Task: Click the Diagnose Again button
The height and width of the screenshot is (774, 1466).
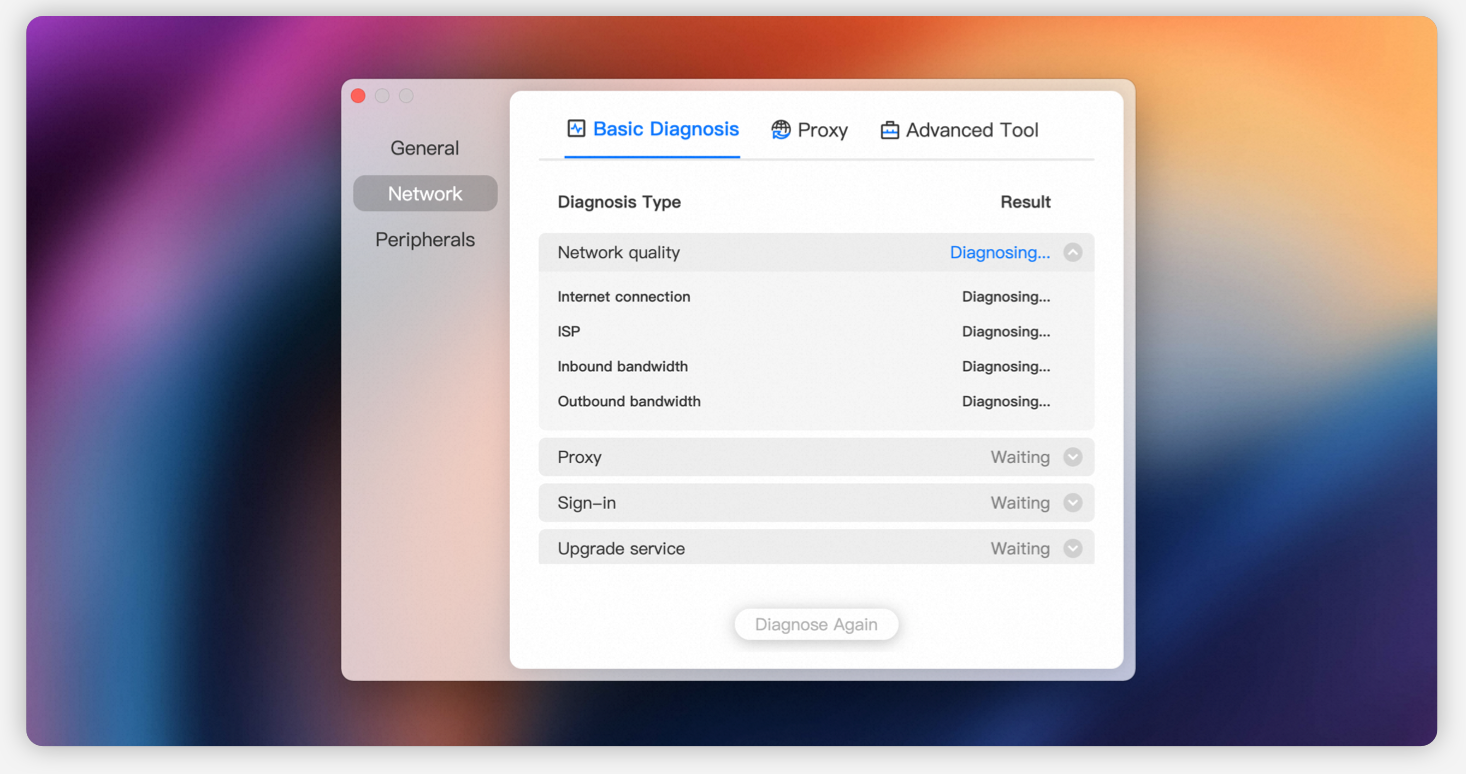Action: 816,624
